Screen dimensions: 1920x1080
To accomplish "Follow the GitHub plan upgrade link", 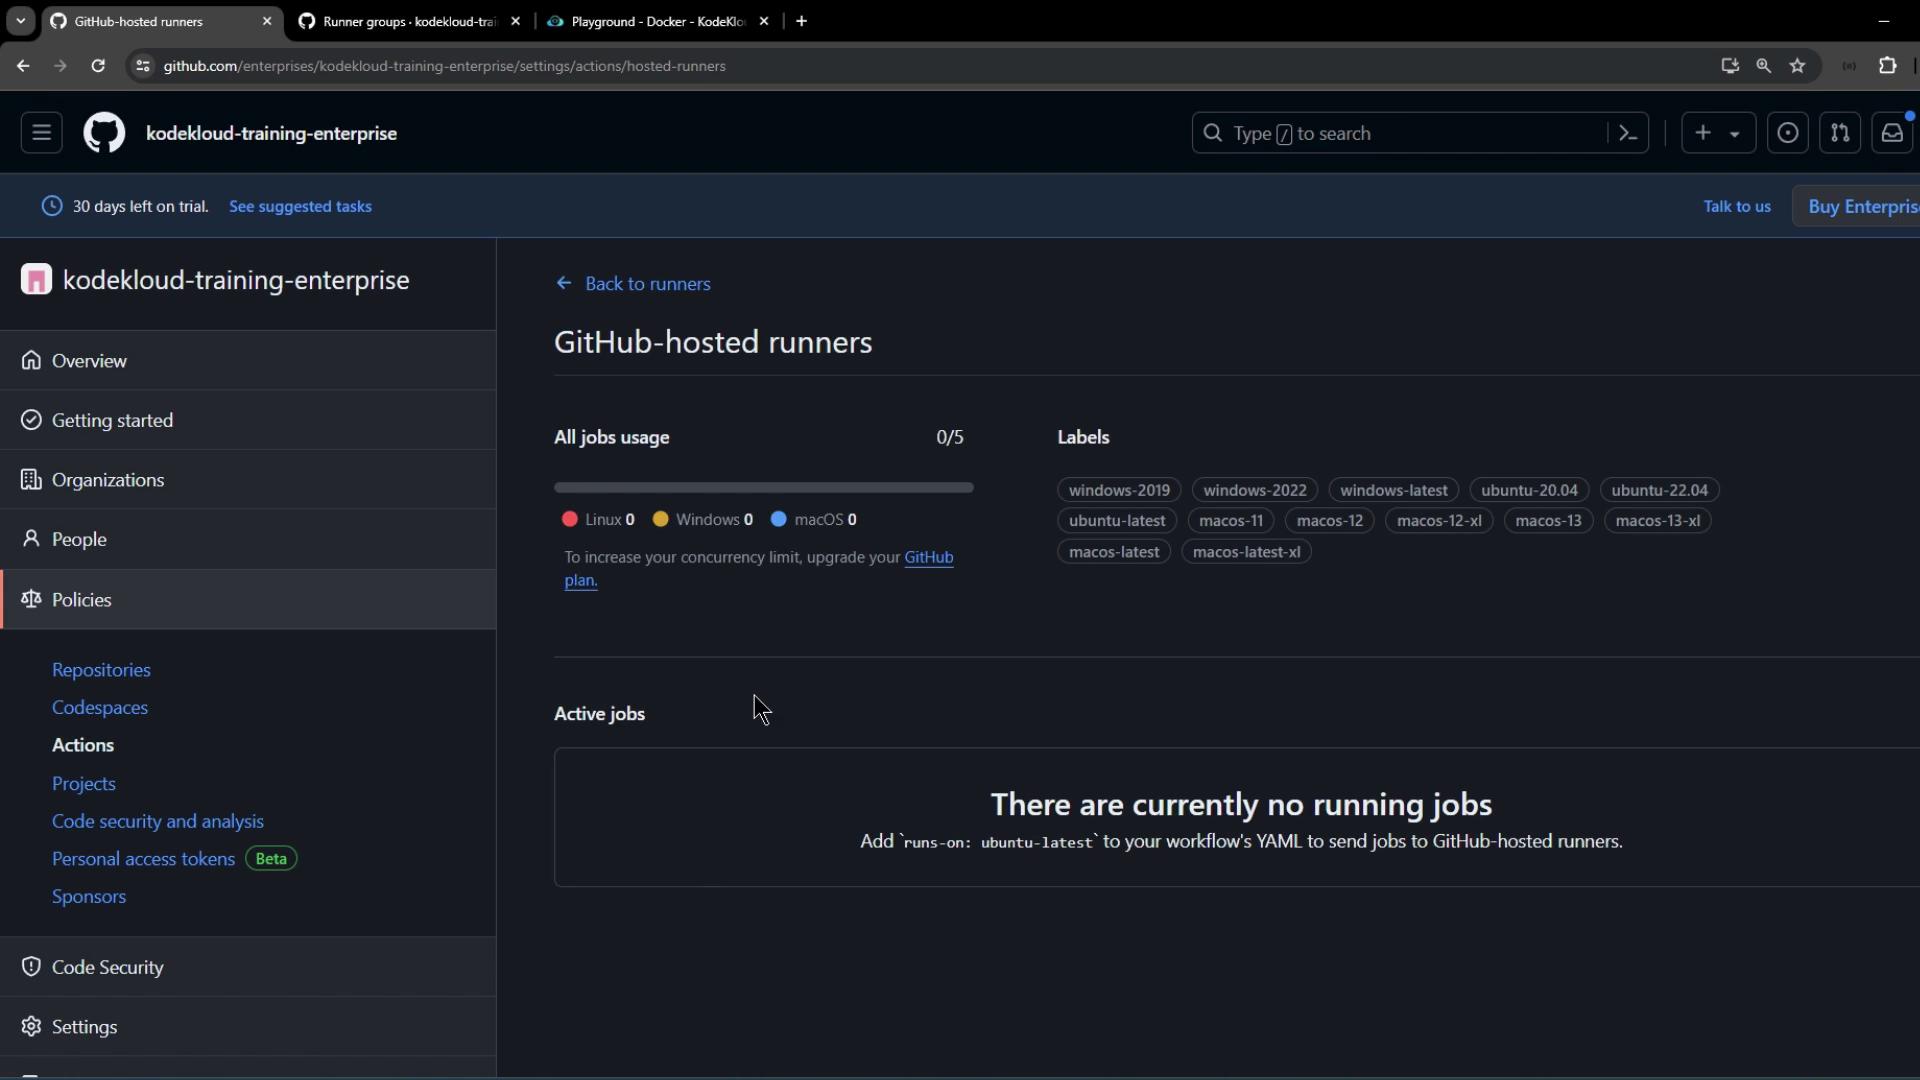I will point(928,557).
